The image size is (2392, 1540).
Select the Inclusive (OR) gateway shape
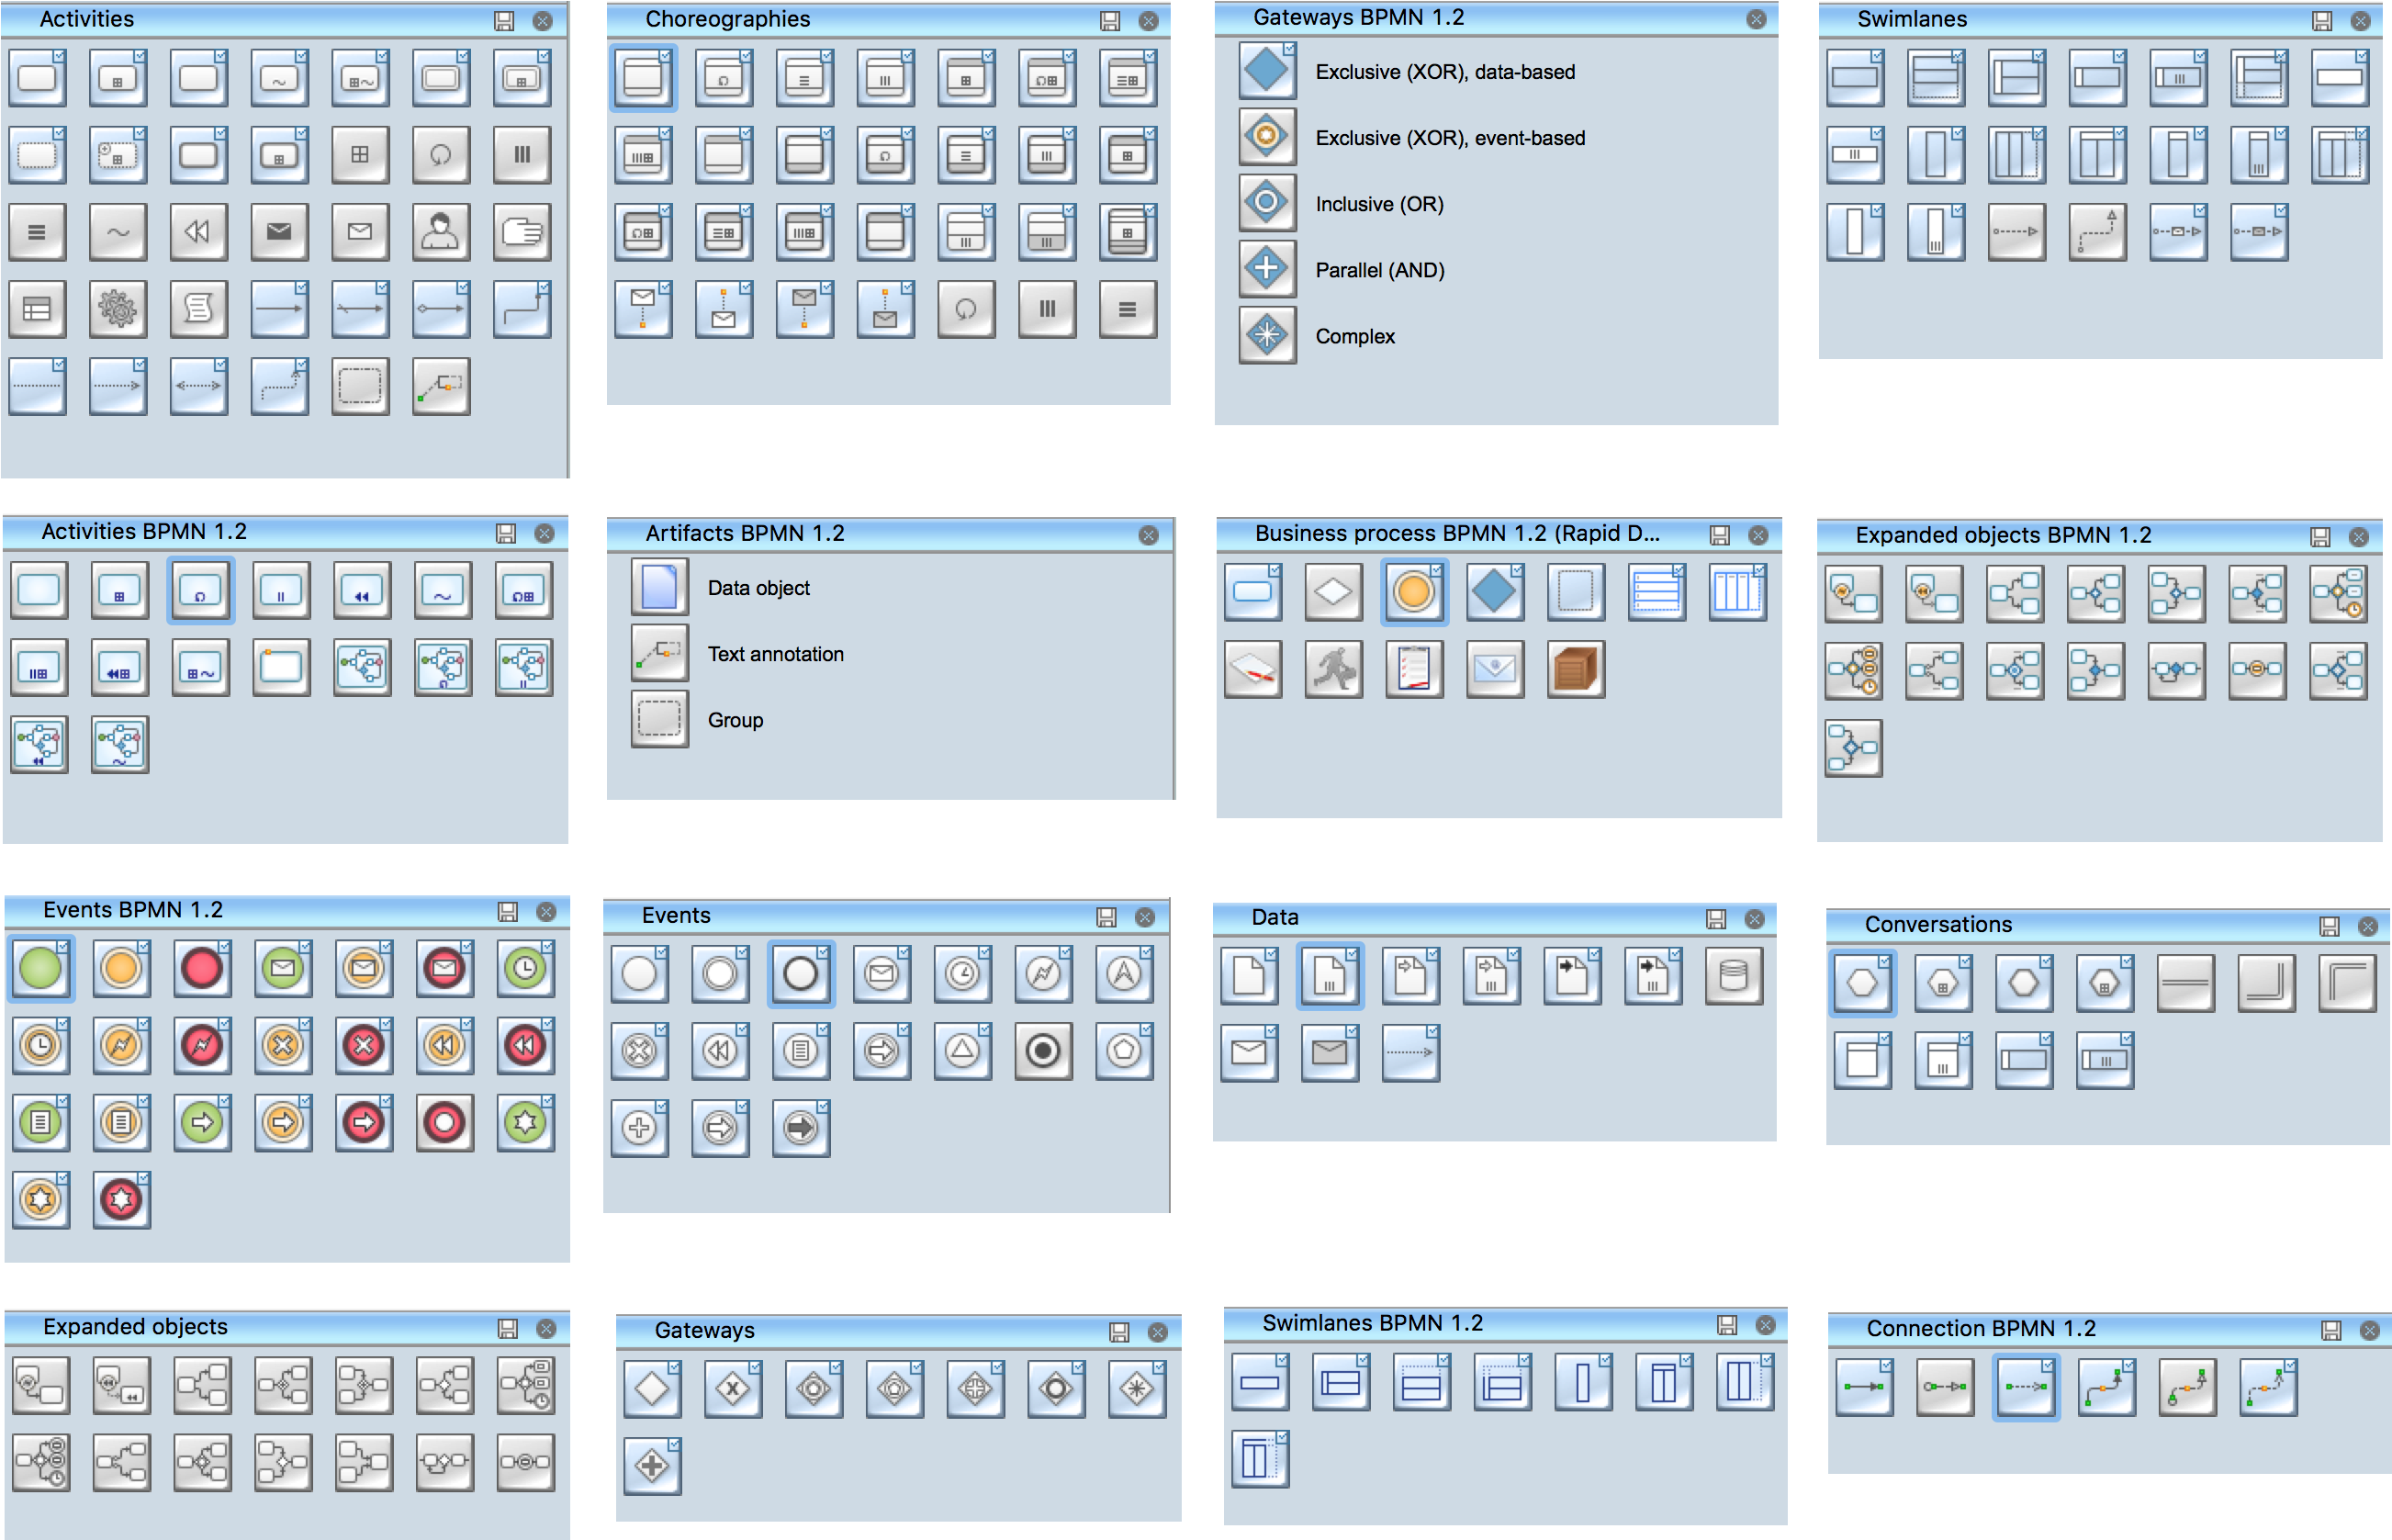[1266, 202]
